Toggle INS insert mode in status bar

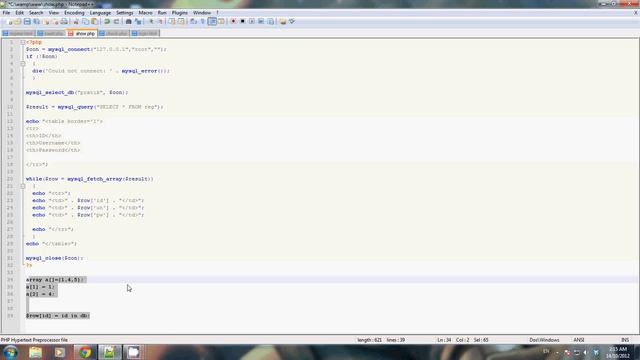pyautogui.click(x=624, y=340)
